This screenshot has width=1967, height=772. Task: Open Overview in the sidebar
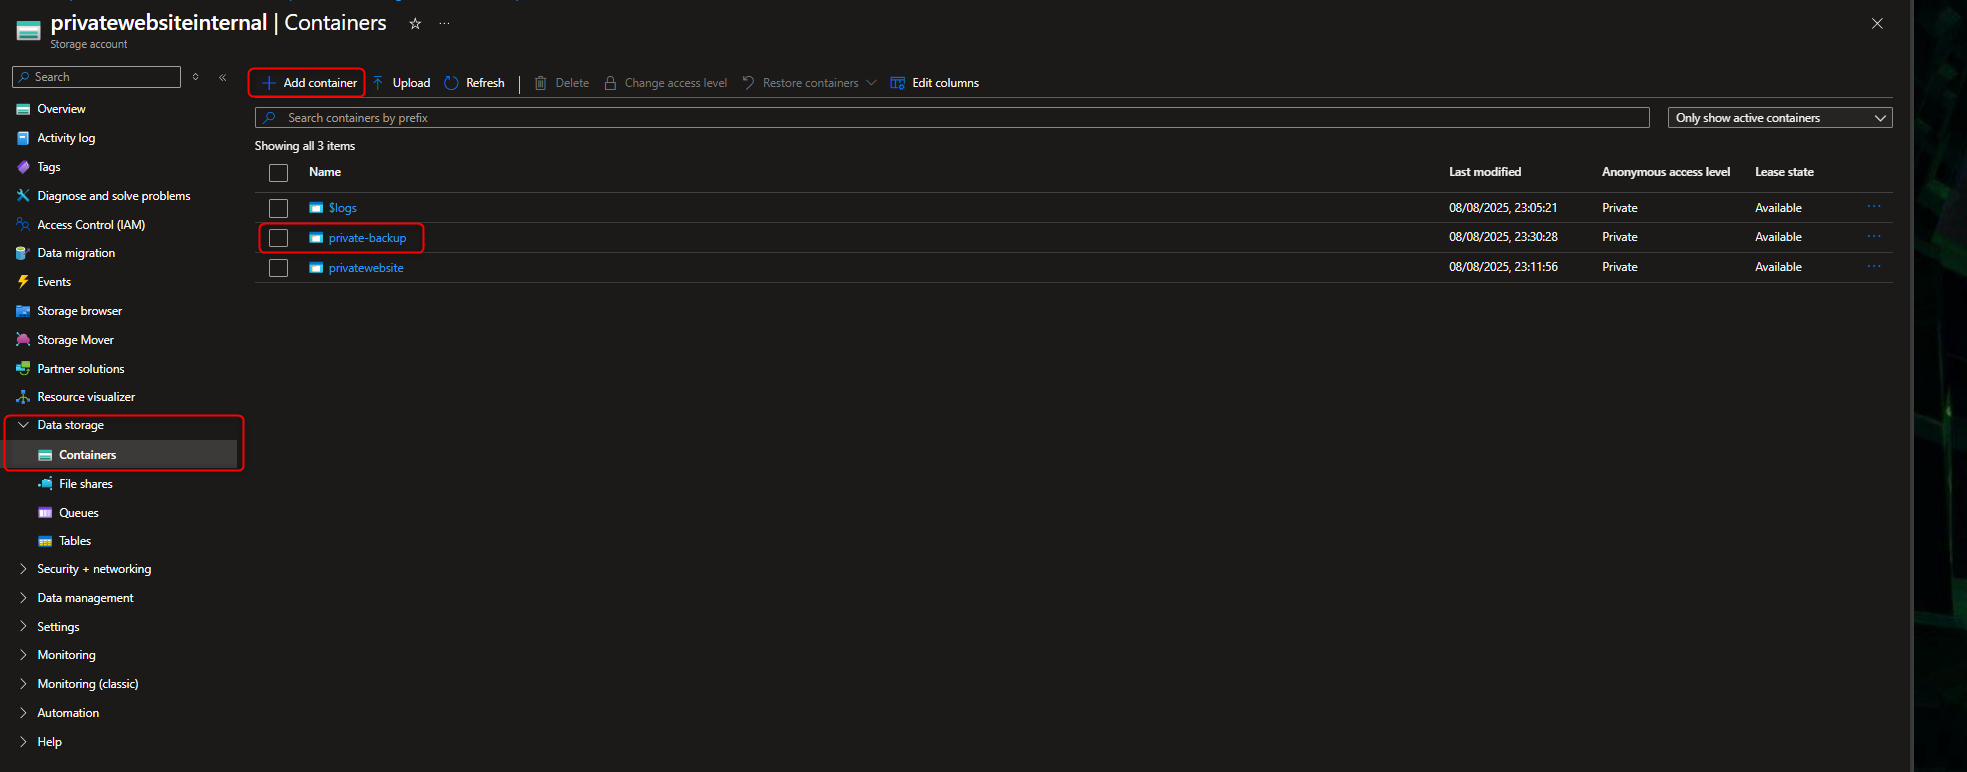coord(61,109)
